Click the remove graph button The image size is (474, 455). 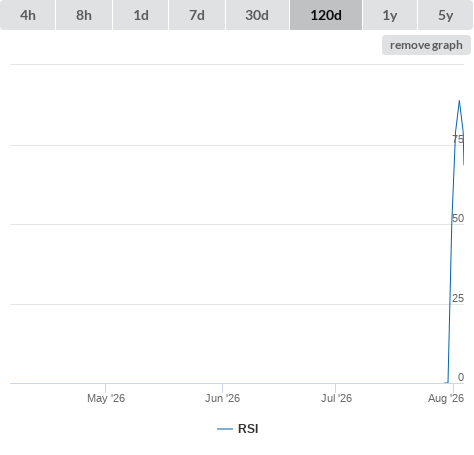pos(426,45)
